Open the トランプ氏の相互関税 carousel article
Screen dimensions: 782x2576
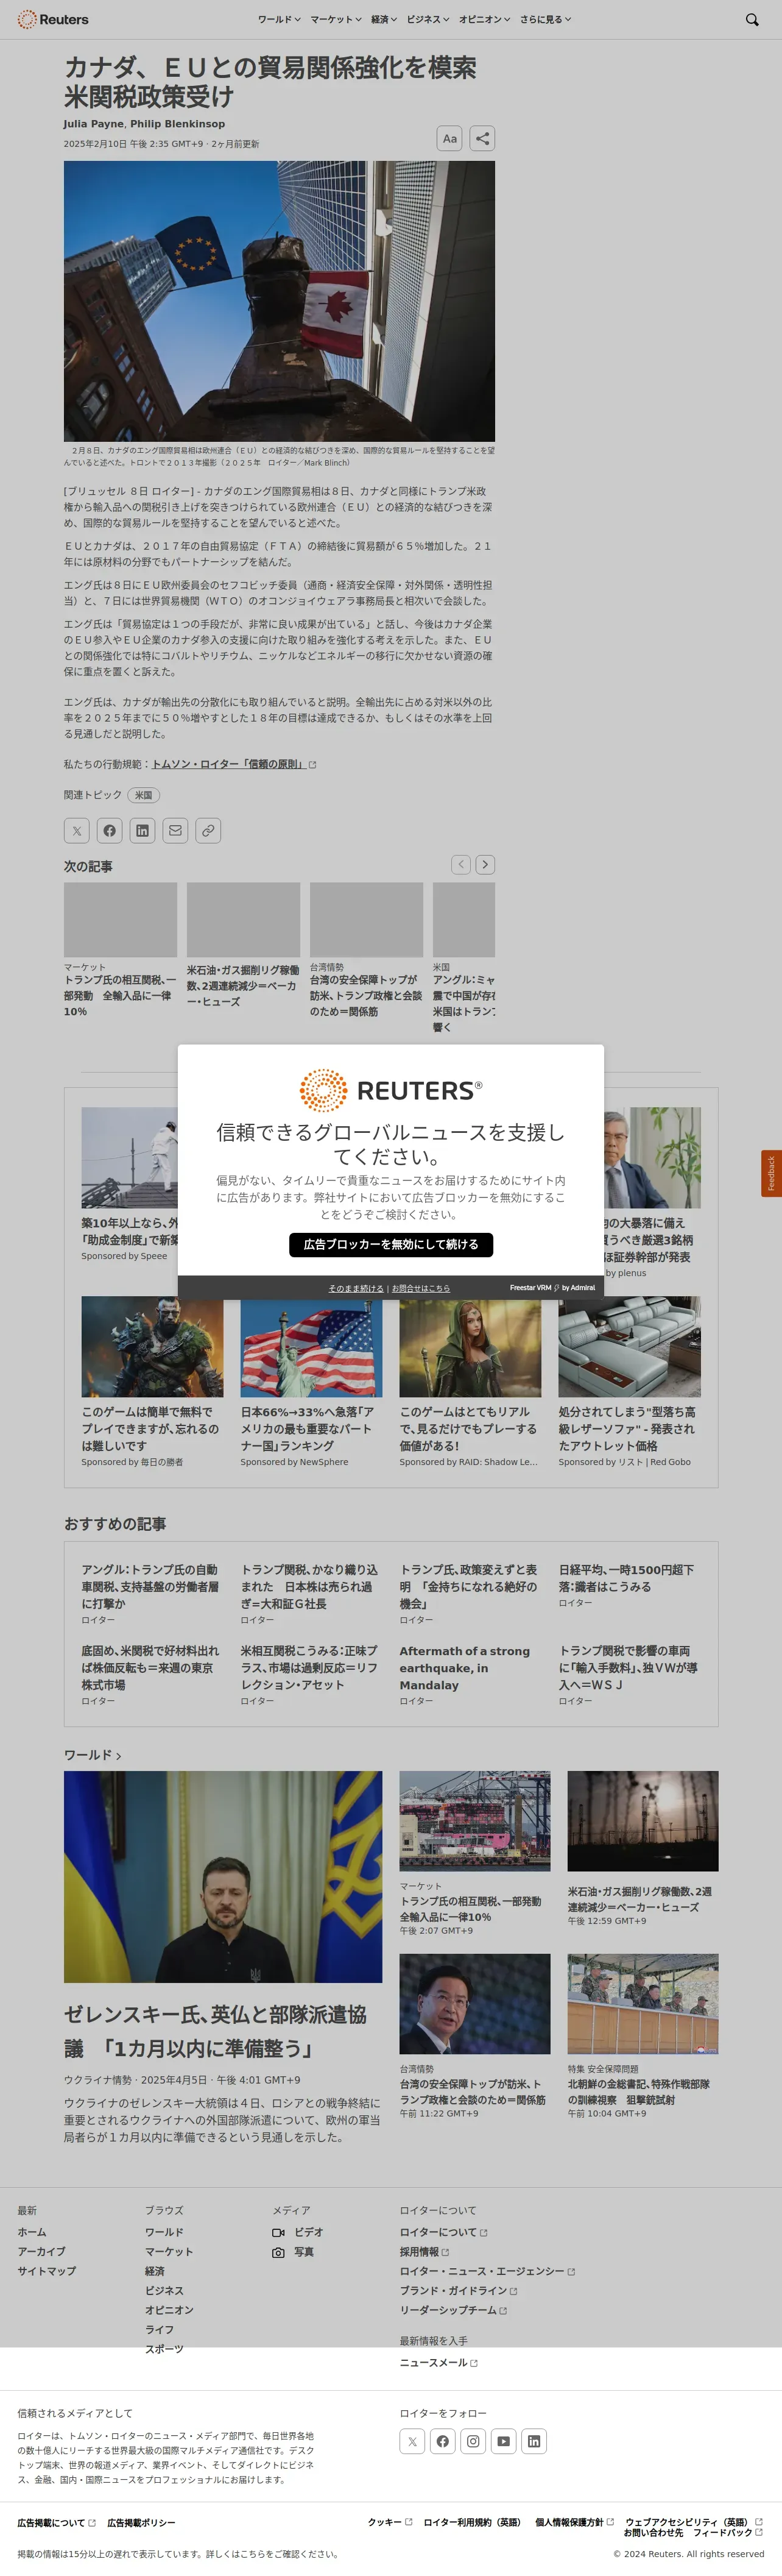tap(120, 996)
